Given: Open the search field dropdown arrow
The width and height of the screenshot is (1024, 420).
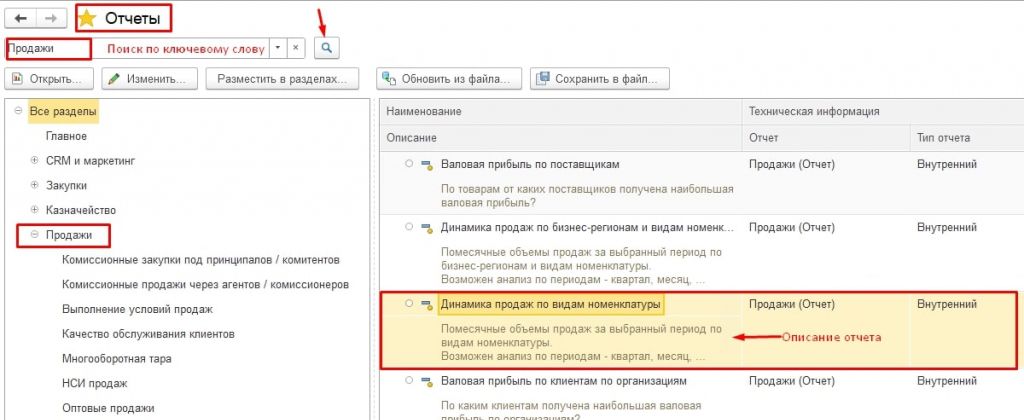Looking at the screenshot, I should click(x=278, y=48).
